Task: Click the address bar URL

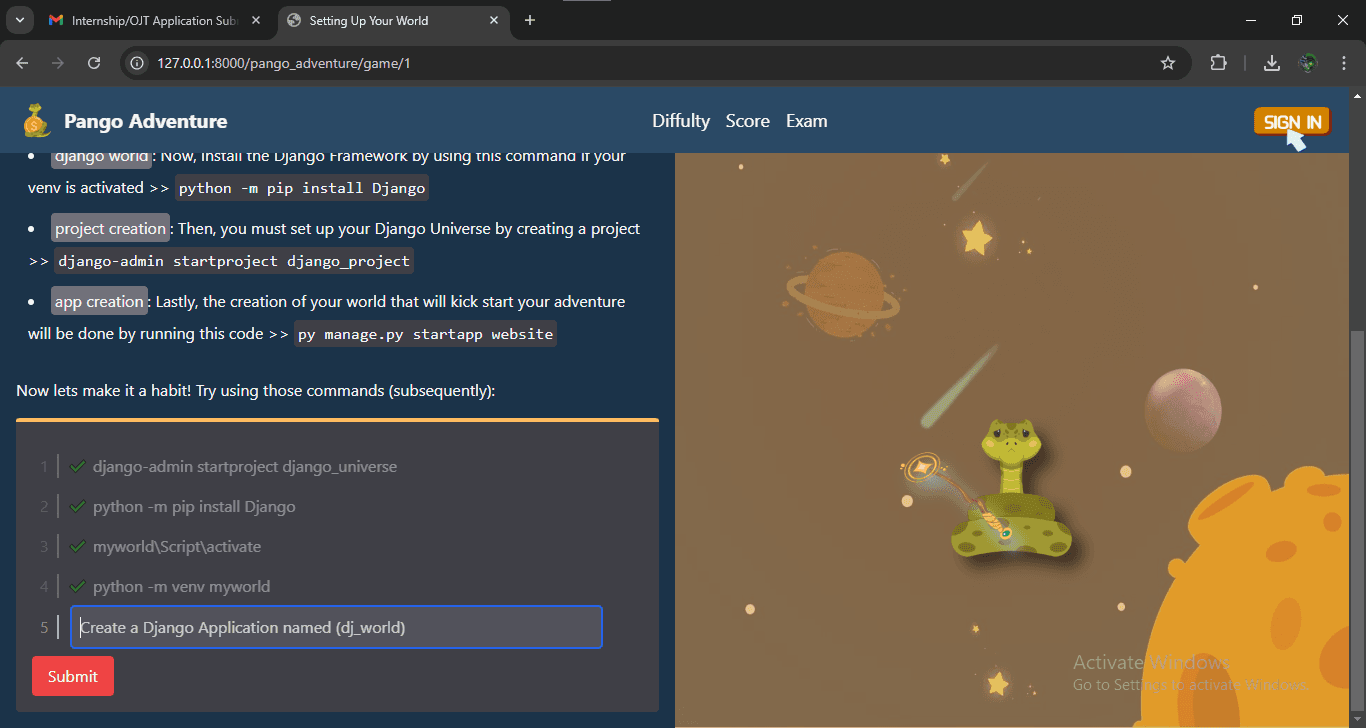Action: (284, 63)
